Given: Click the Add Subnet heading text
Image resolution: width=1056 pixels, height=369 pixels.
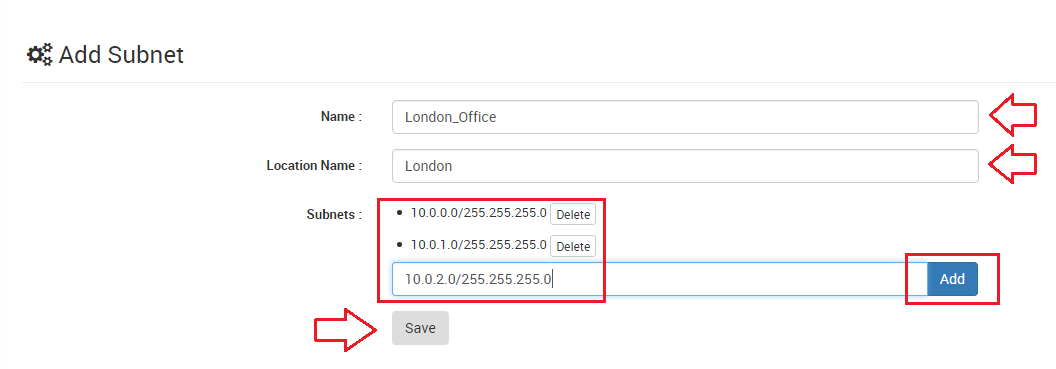Looking at the screenshot, I should (121, 55).
